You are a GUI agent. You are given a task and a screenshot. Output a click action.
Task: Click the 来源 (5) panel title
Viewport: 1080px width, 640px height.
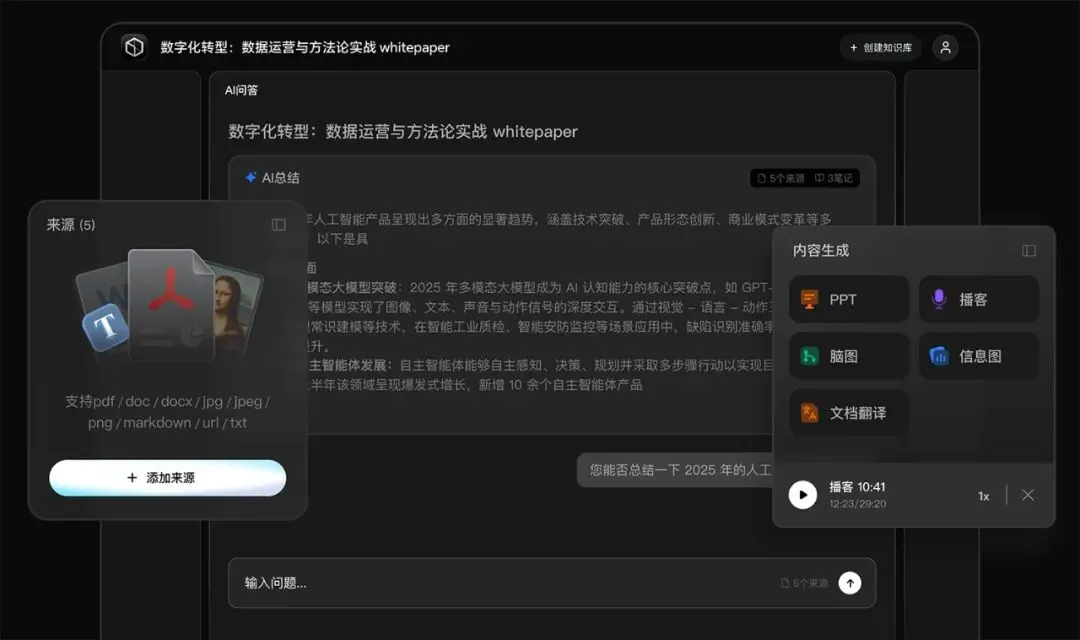71,225
